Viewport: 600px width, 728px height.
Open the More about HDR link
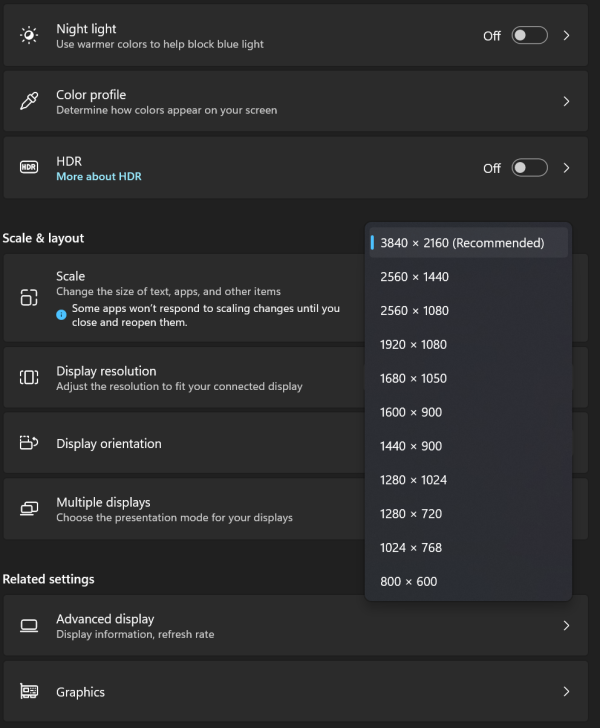[99, 176]
